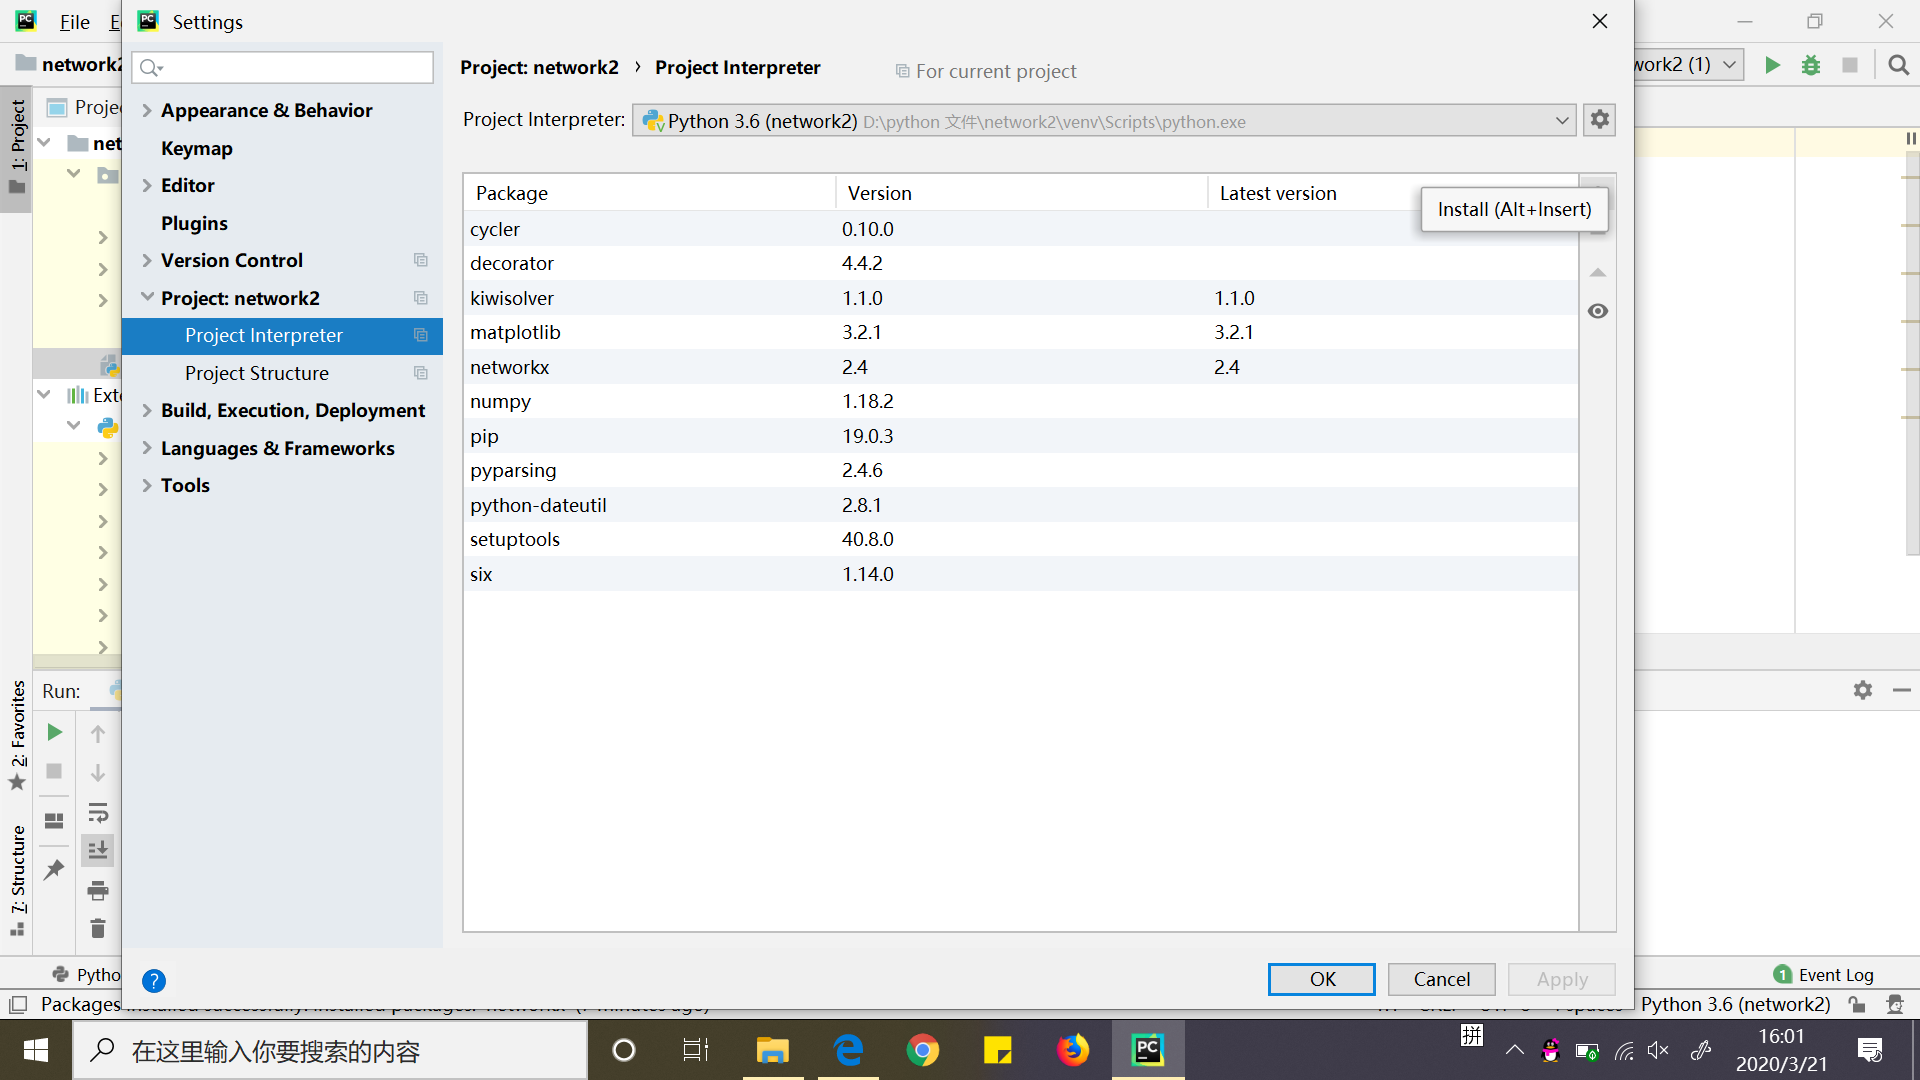The height and width of the screenshot is (1080, 1920).
Task: Click the green Debug bug icon
Action: (x=1811, y=65)
